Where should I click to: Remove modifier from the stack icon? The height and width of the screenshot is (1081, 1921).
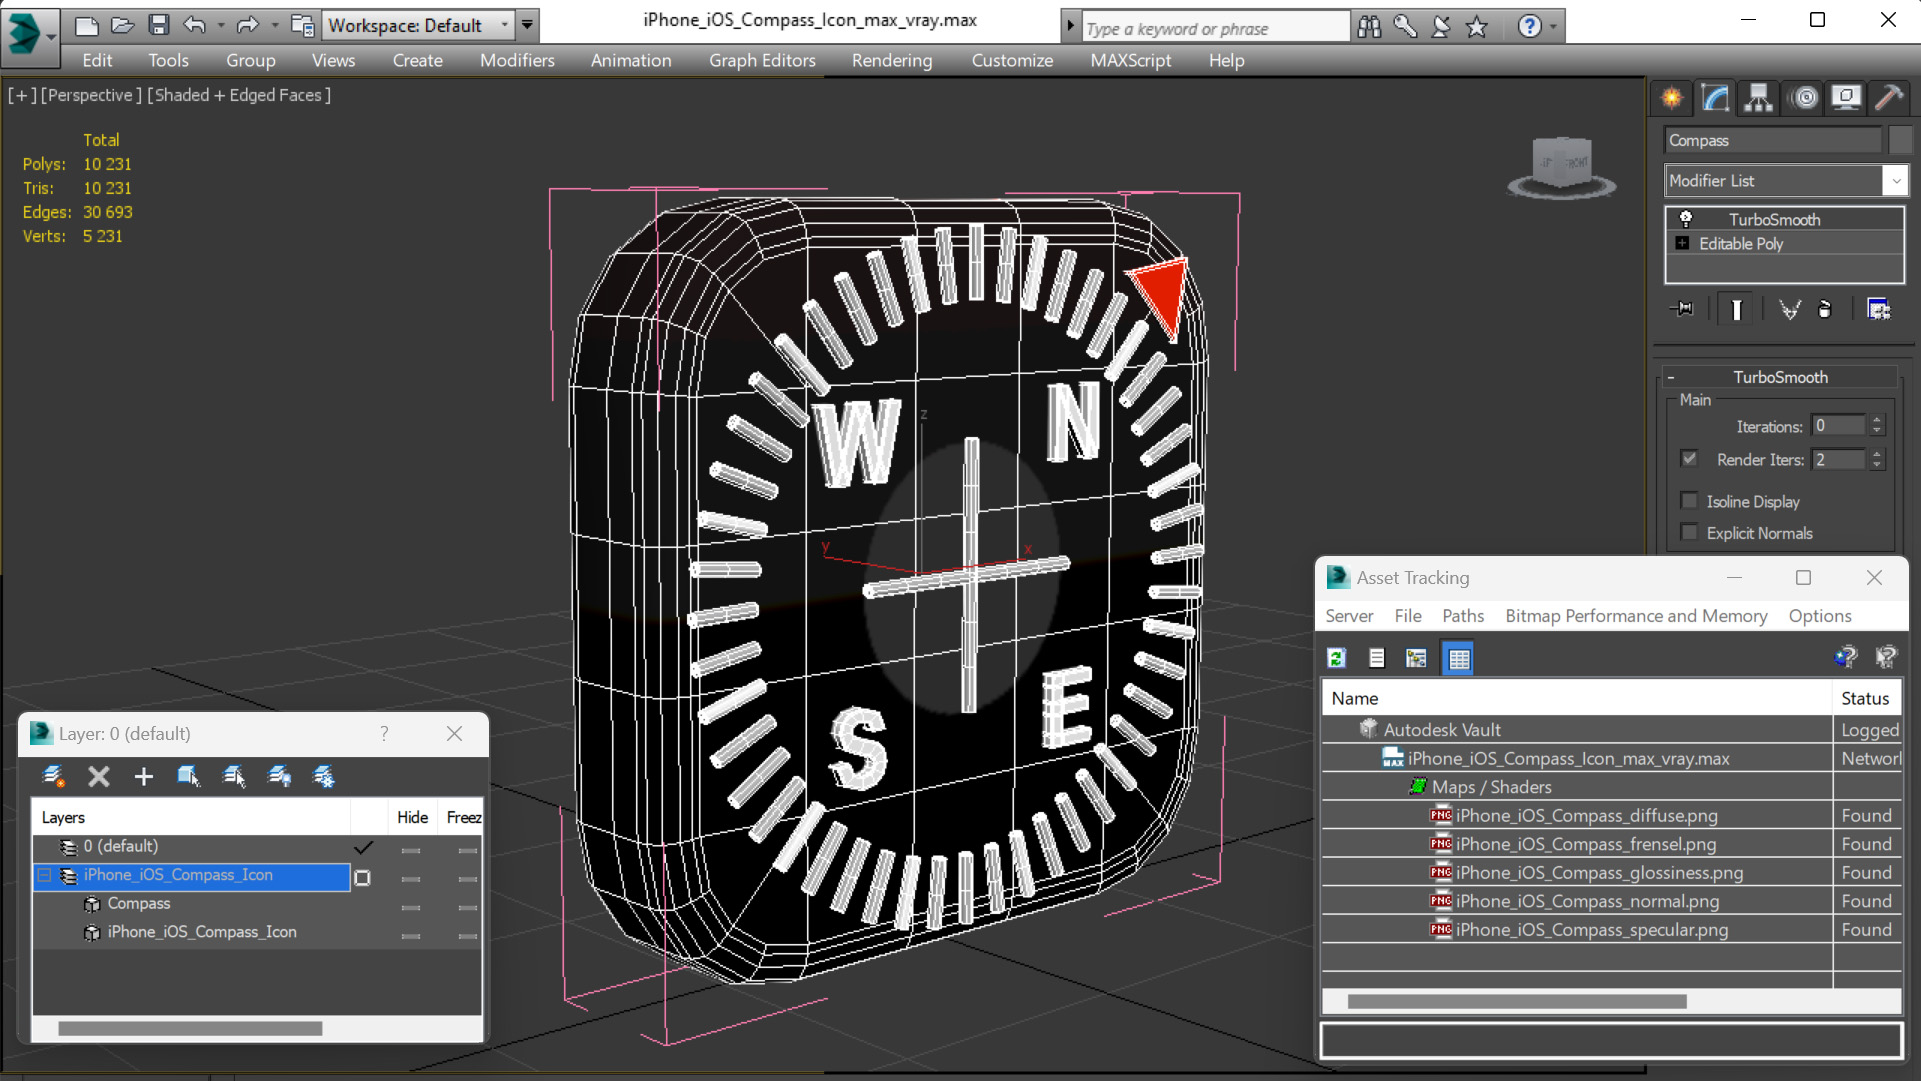(1825, 309)
